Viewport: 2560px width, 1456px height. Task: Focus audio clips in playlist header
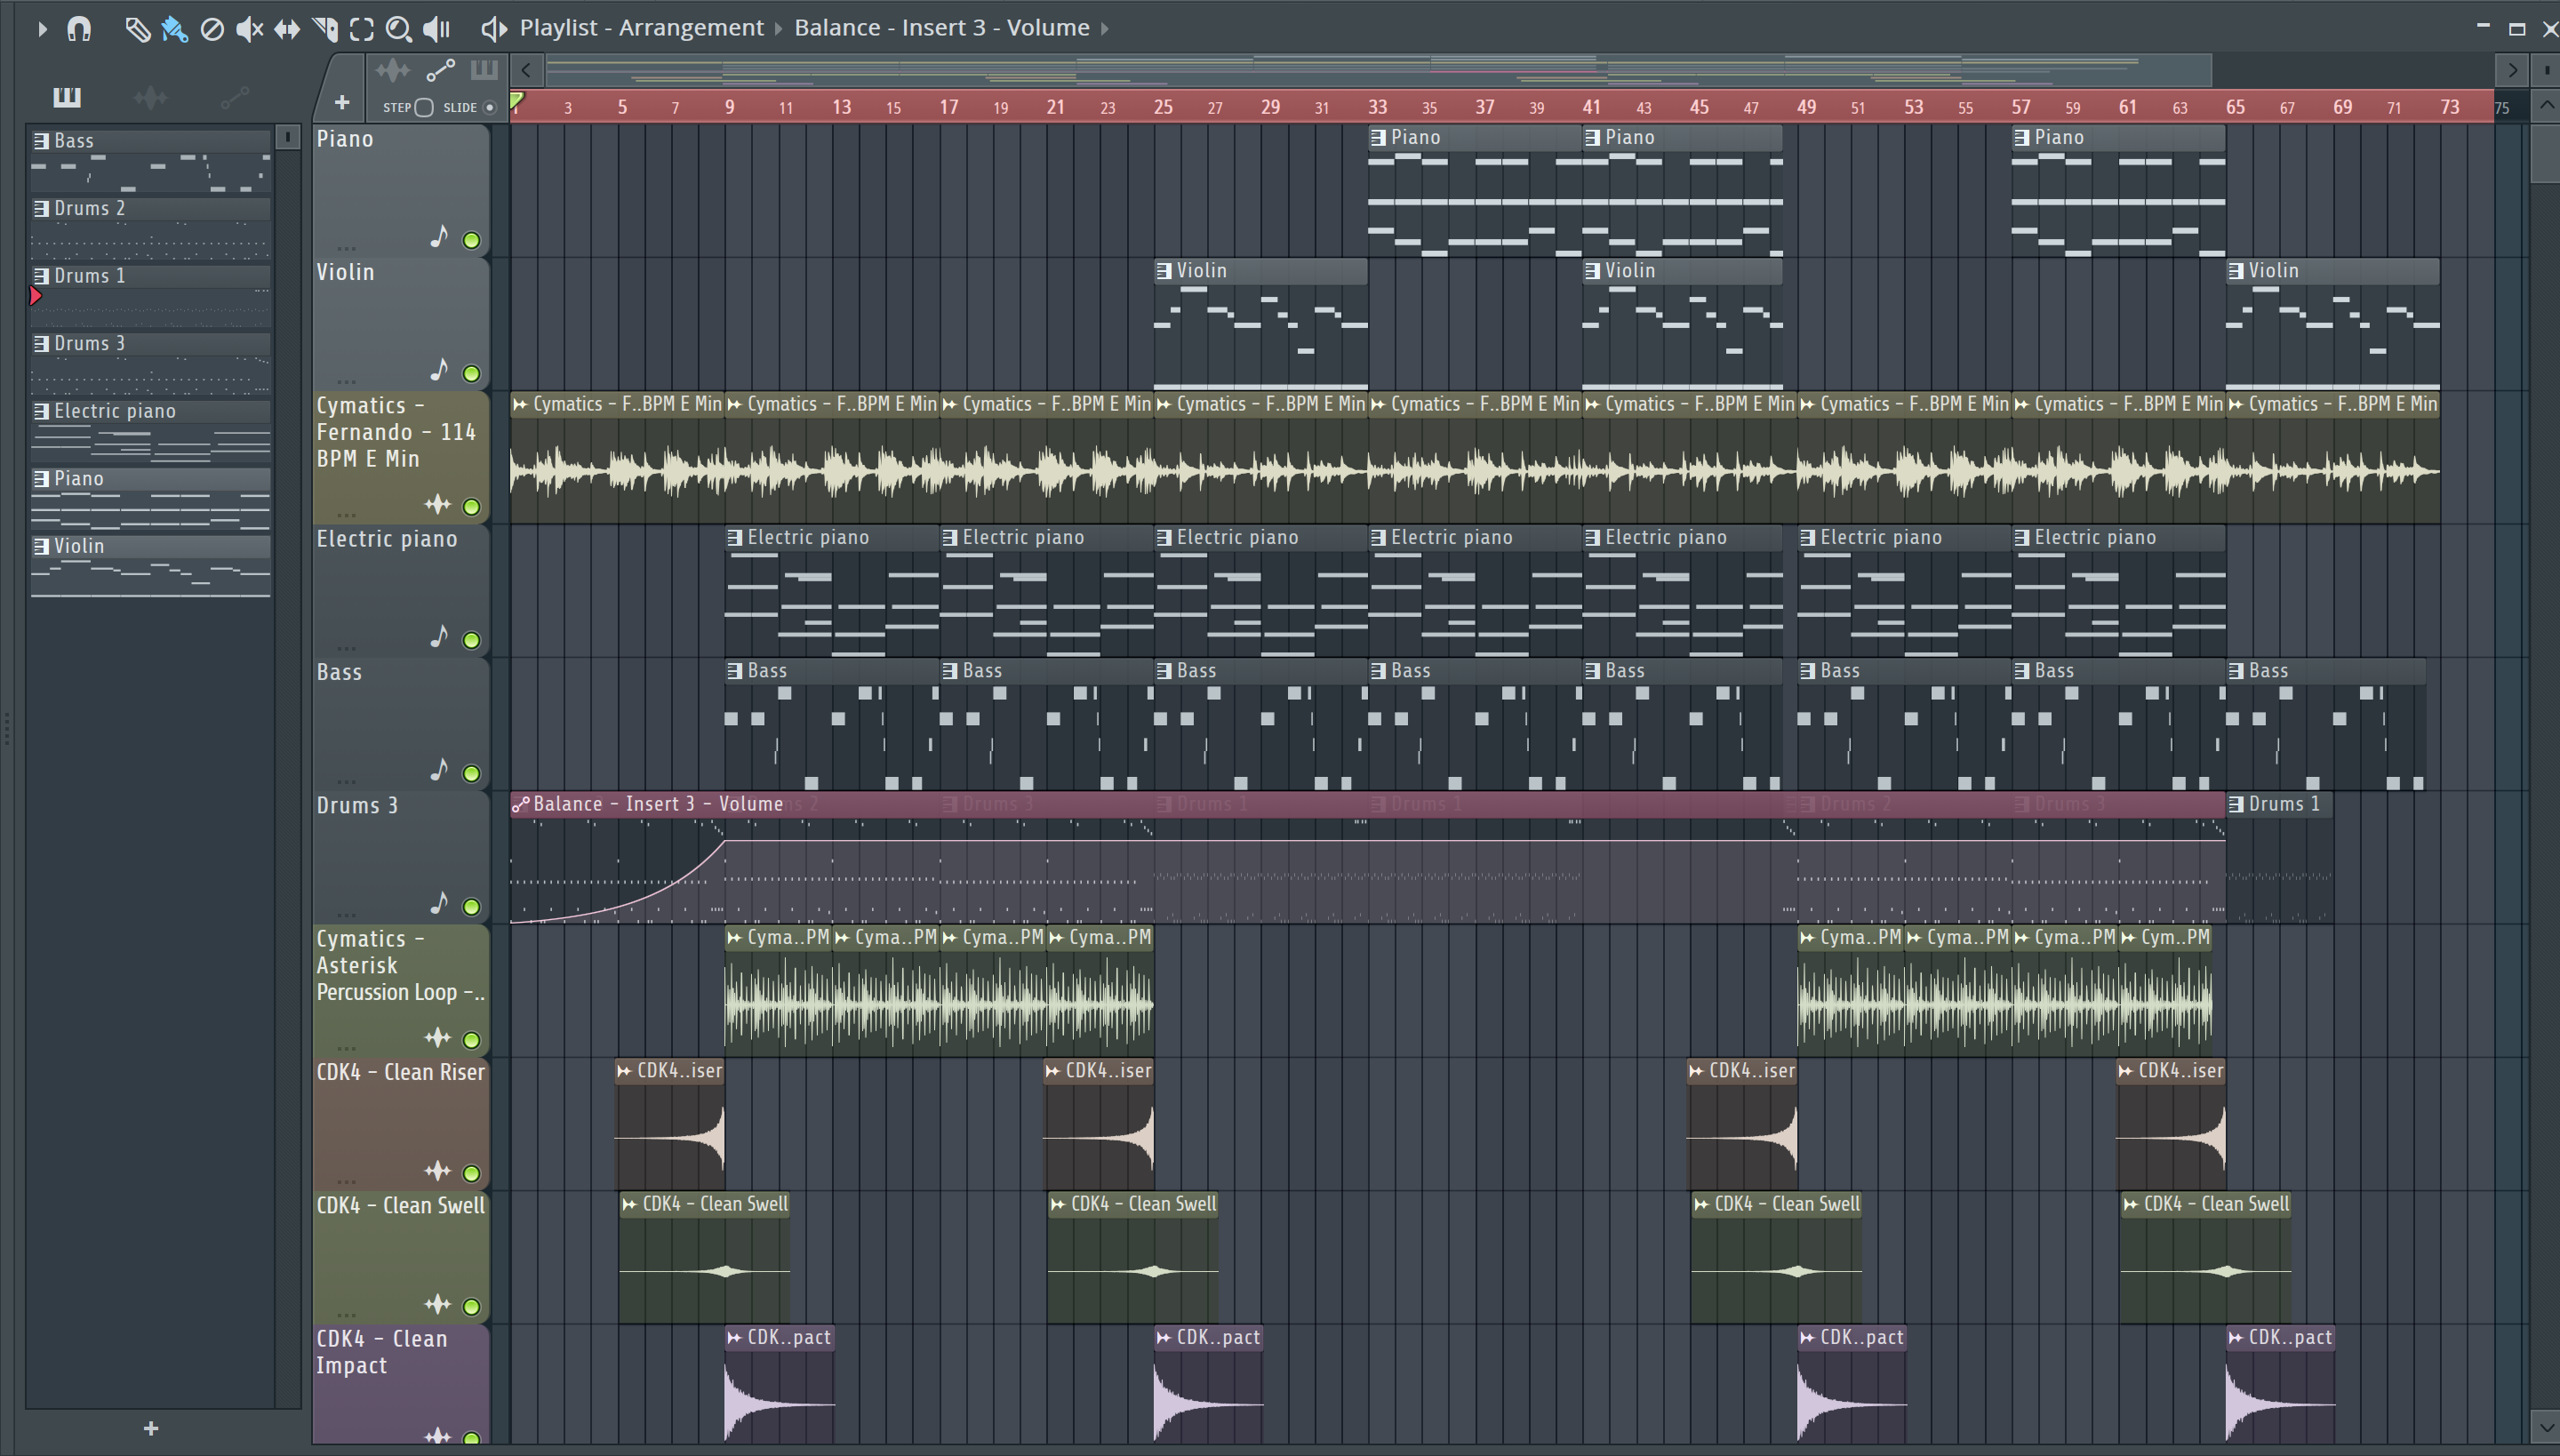(393, 70)
